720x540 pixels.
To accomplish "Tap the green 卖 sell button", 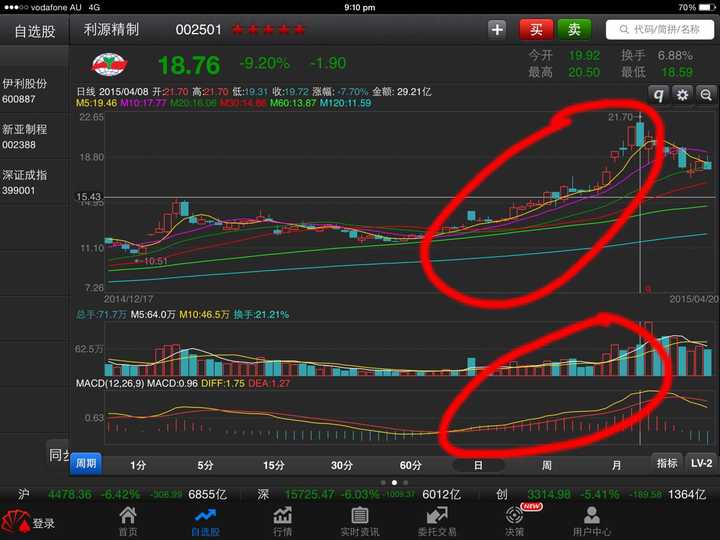I will pos(574,30).
